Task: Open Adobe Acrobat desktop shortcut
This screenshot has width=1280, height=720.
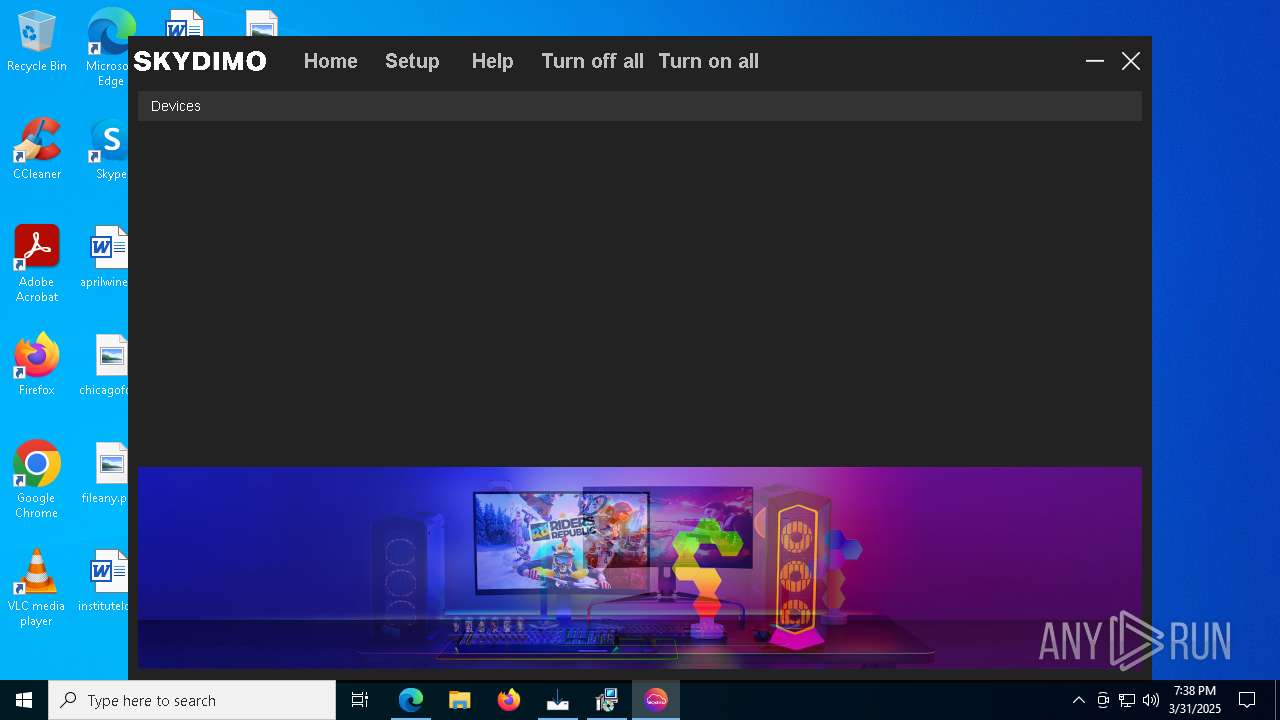Action: point(37,264)
